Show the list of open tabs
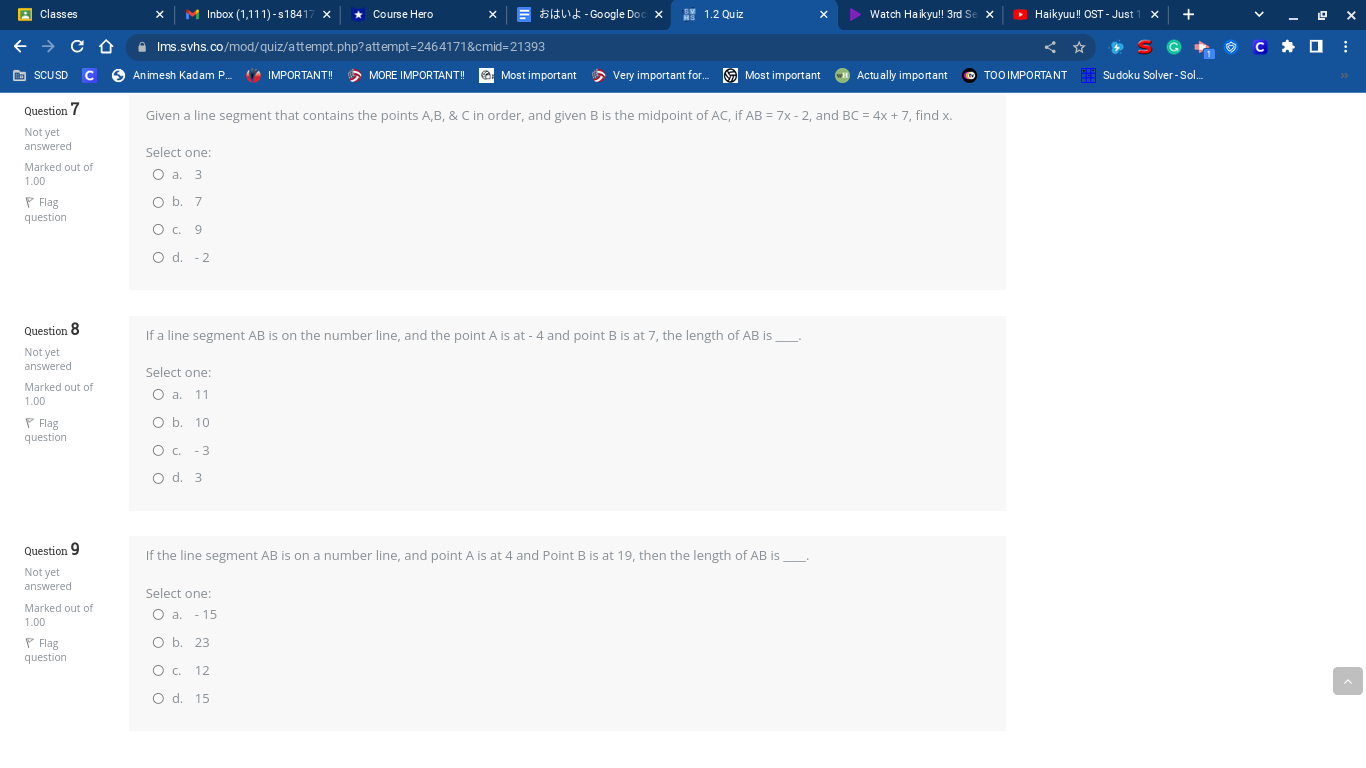Screen dimensions: 1366x768 click(x=1259, y=15)
